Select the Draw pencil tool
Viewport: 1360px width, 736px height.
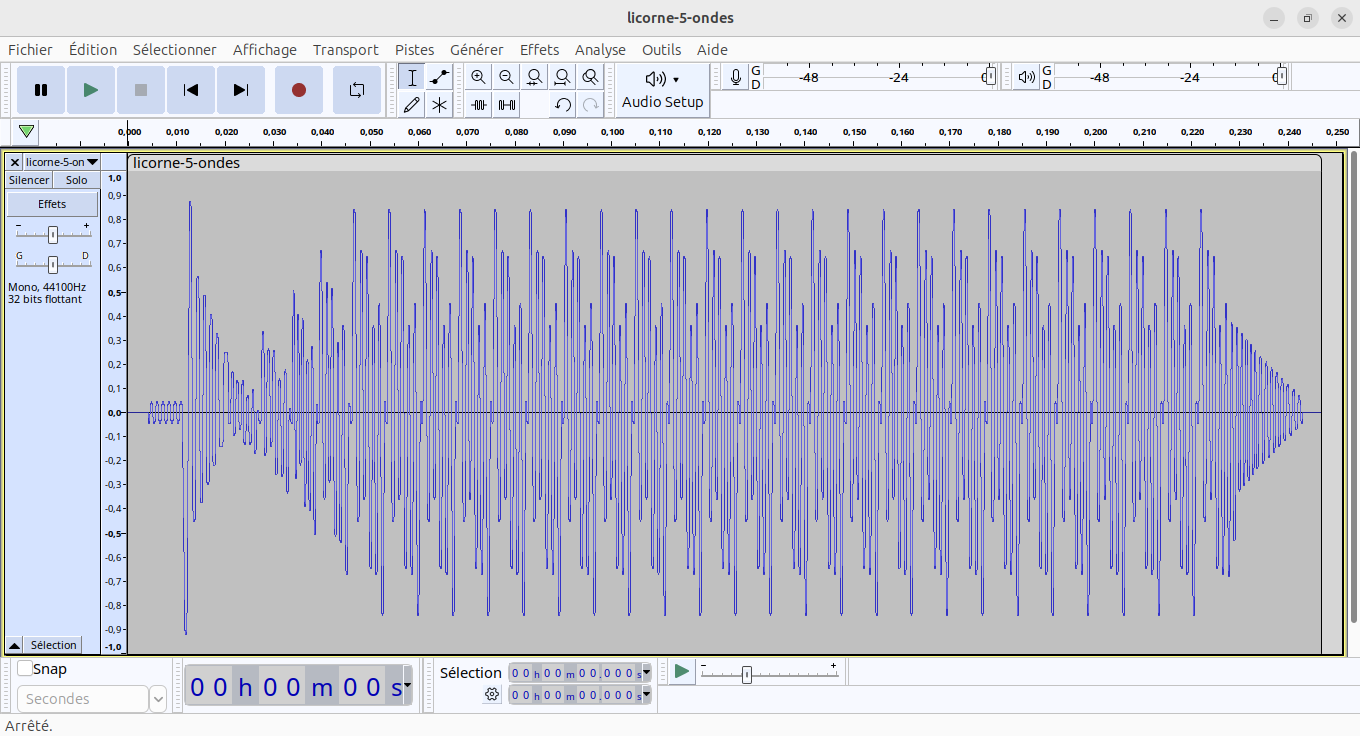point(411,104)
